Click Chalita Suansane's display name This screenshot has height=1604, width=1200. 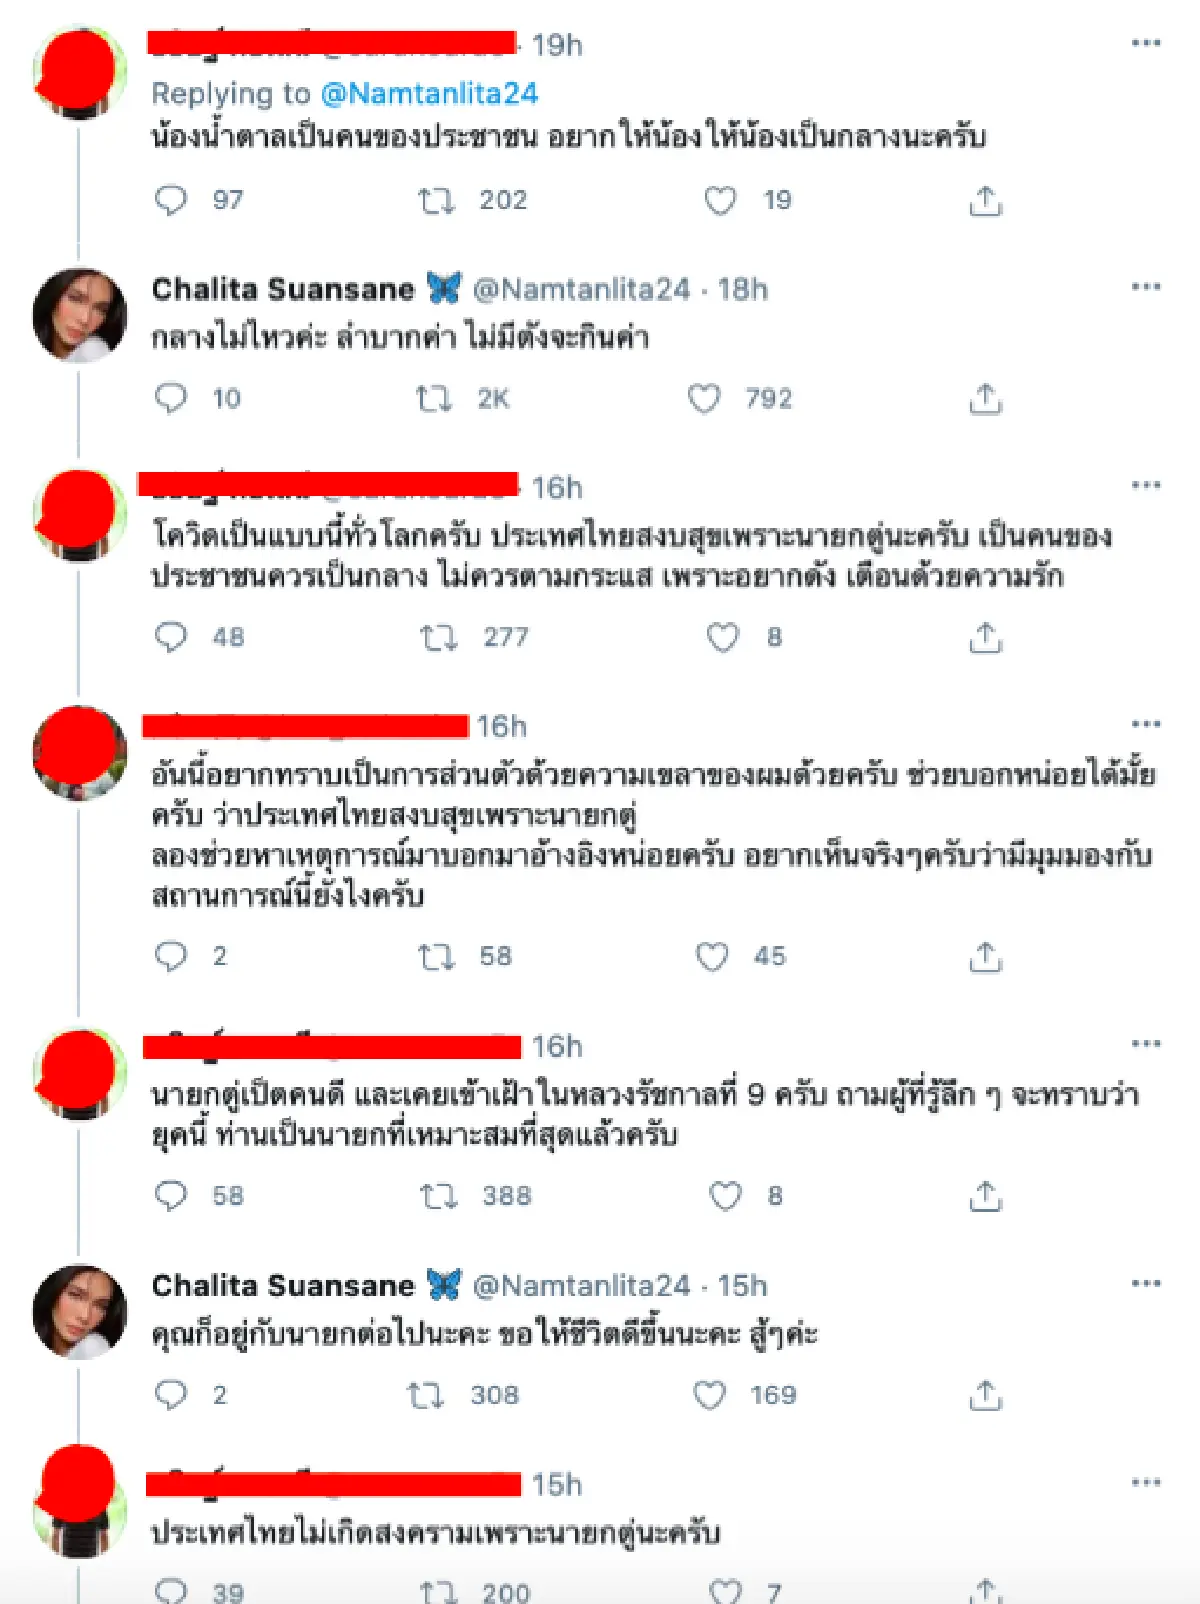(283, 290)
